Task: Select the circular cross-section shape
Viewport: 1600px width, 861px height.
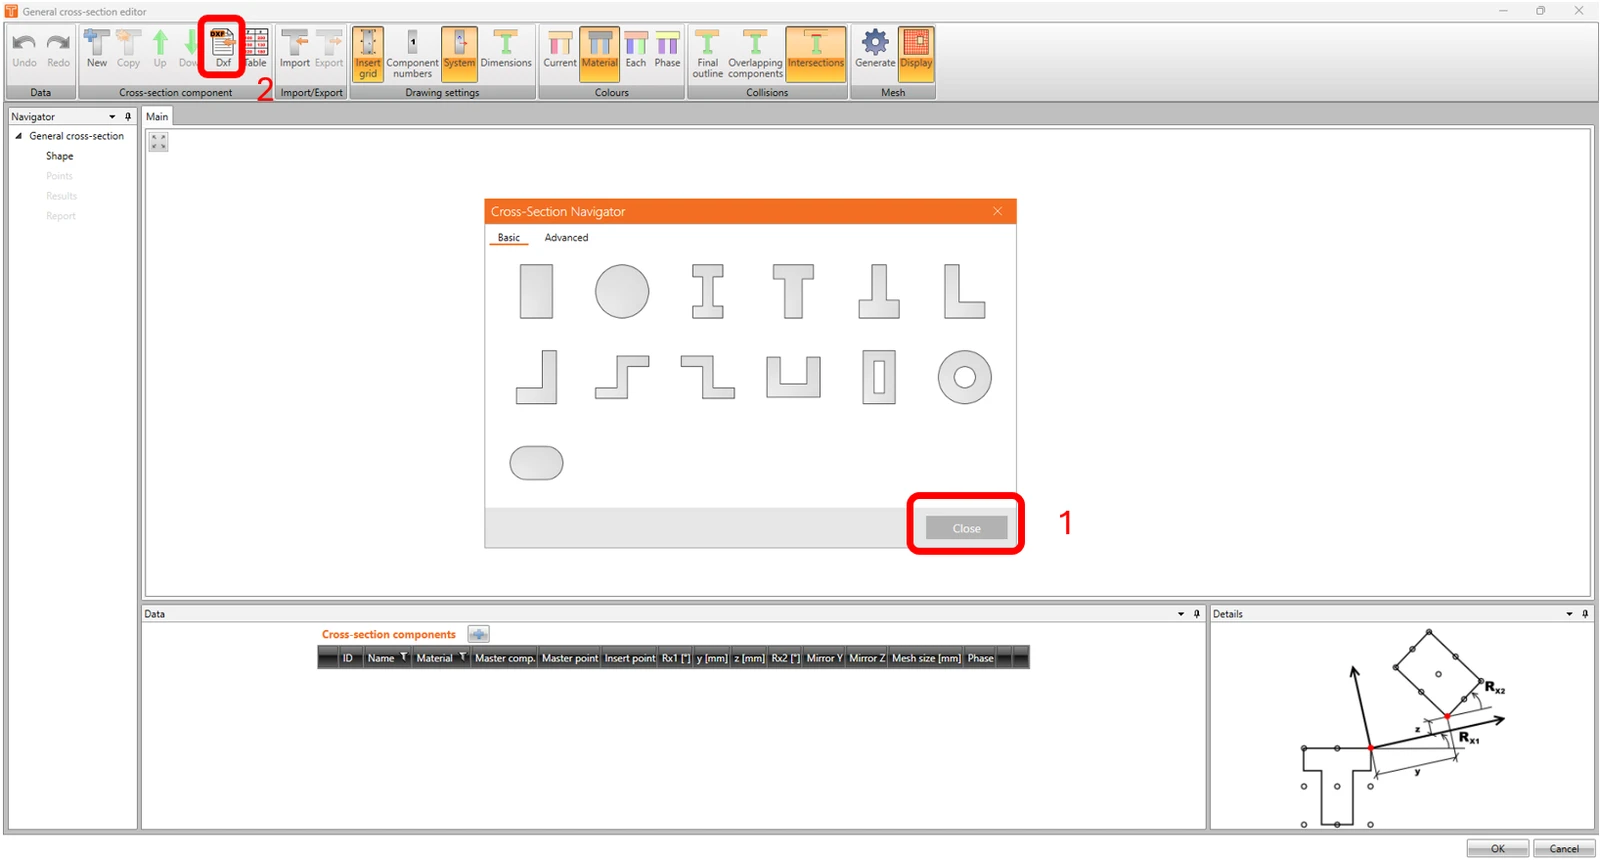Action: 622,292
